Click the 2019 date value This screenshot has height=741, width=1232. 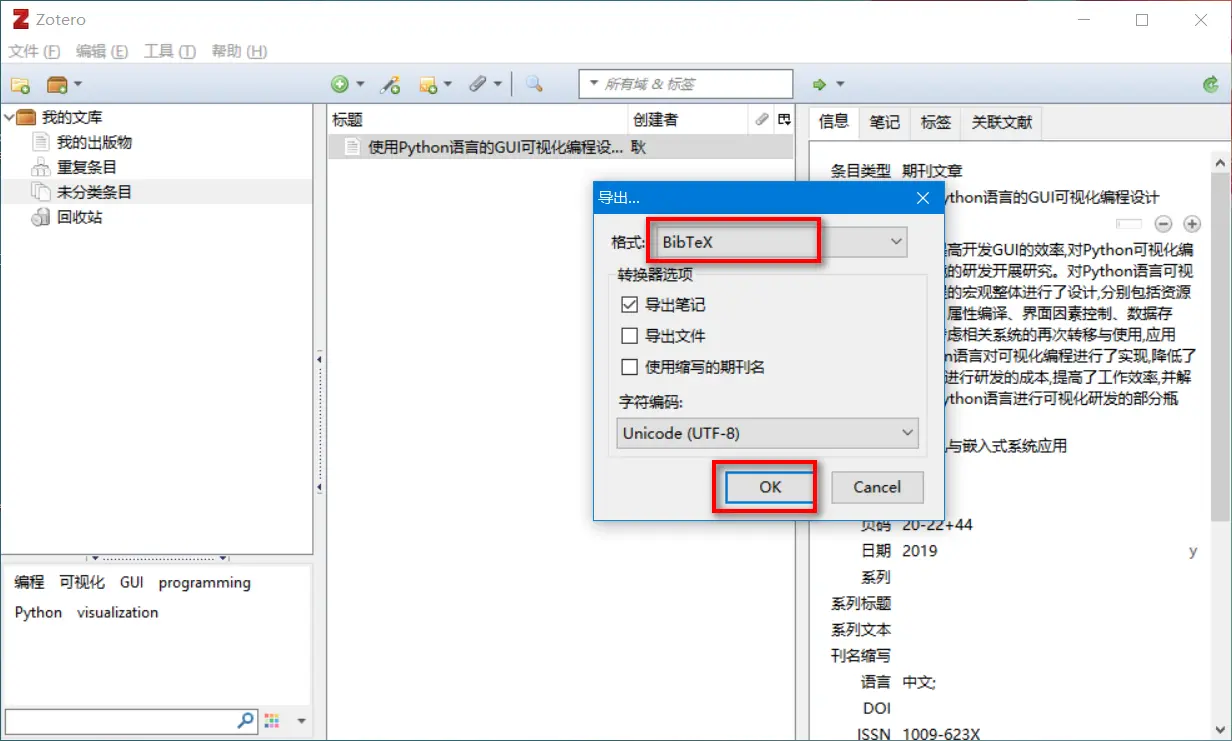919,551
